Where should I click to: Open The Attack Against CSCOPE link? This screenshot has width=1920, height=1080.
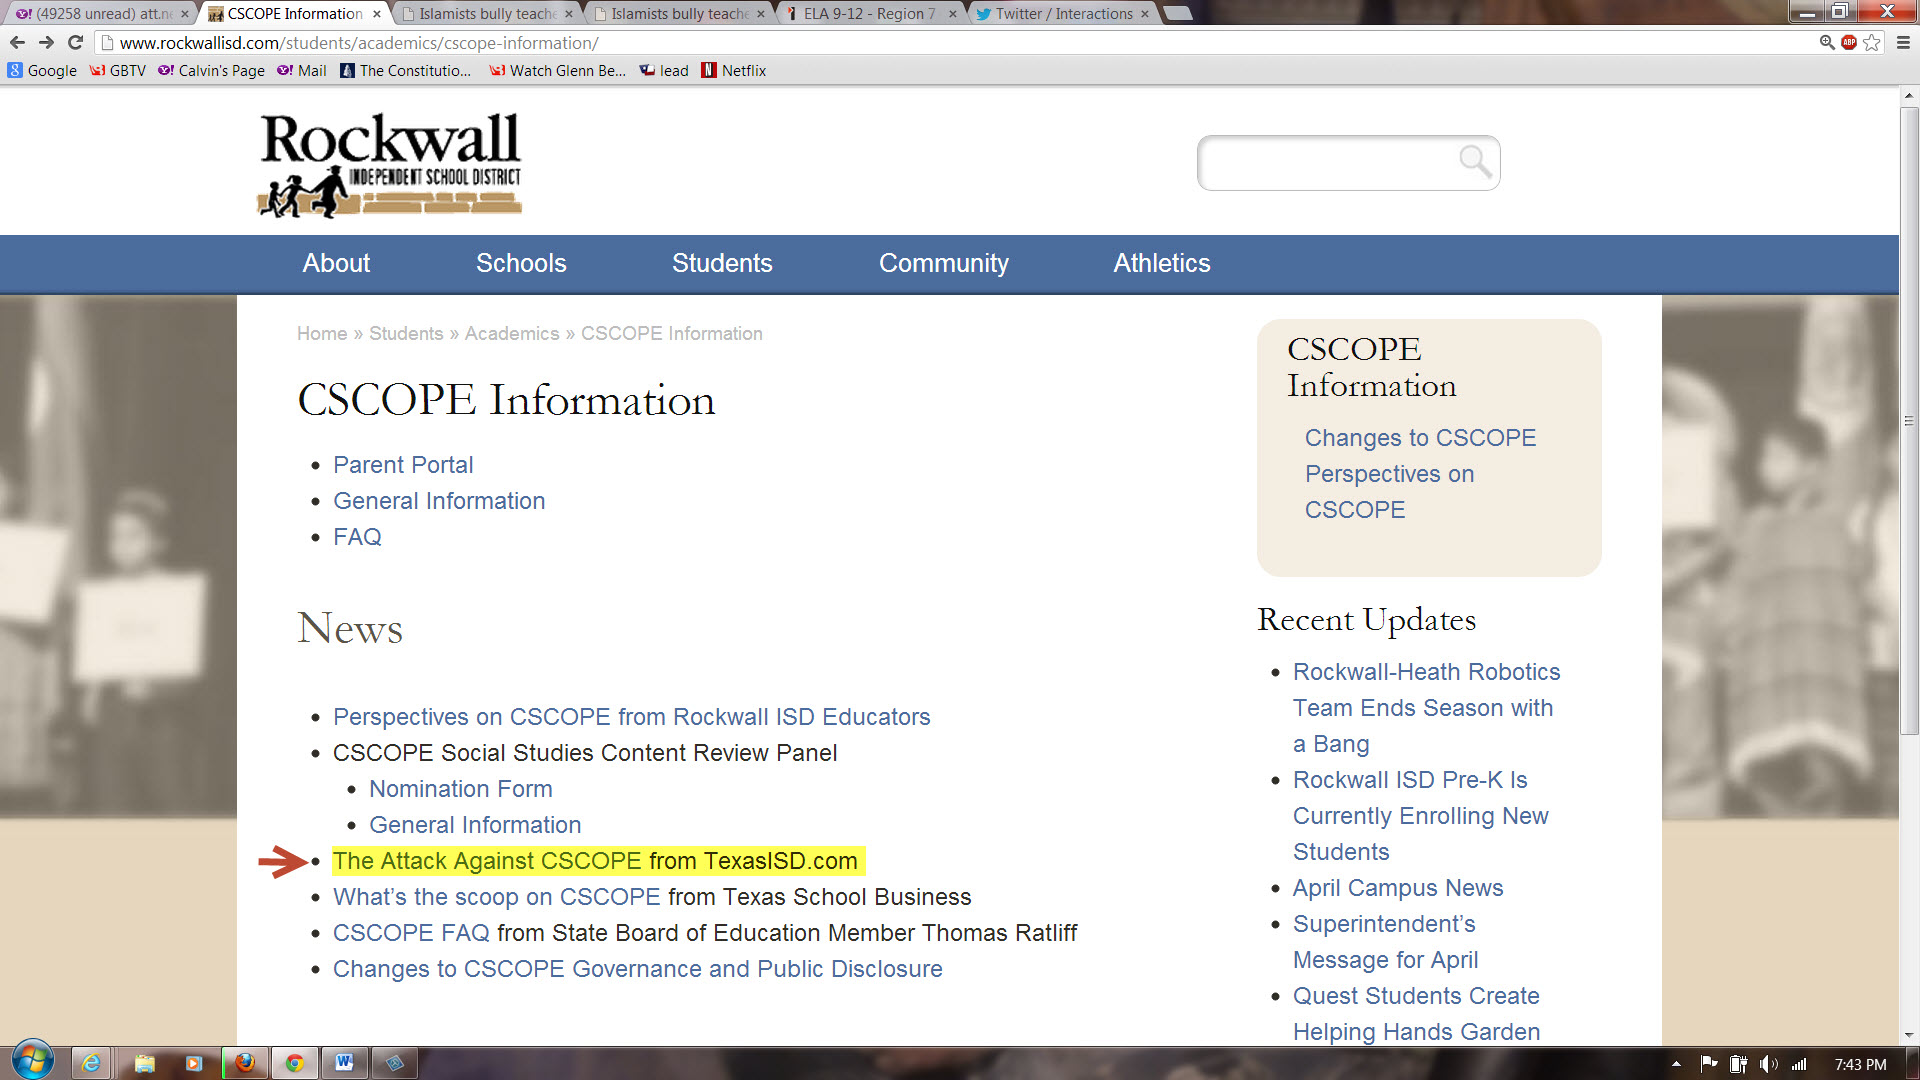click(x=486, y=861)
